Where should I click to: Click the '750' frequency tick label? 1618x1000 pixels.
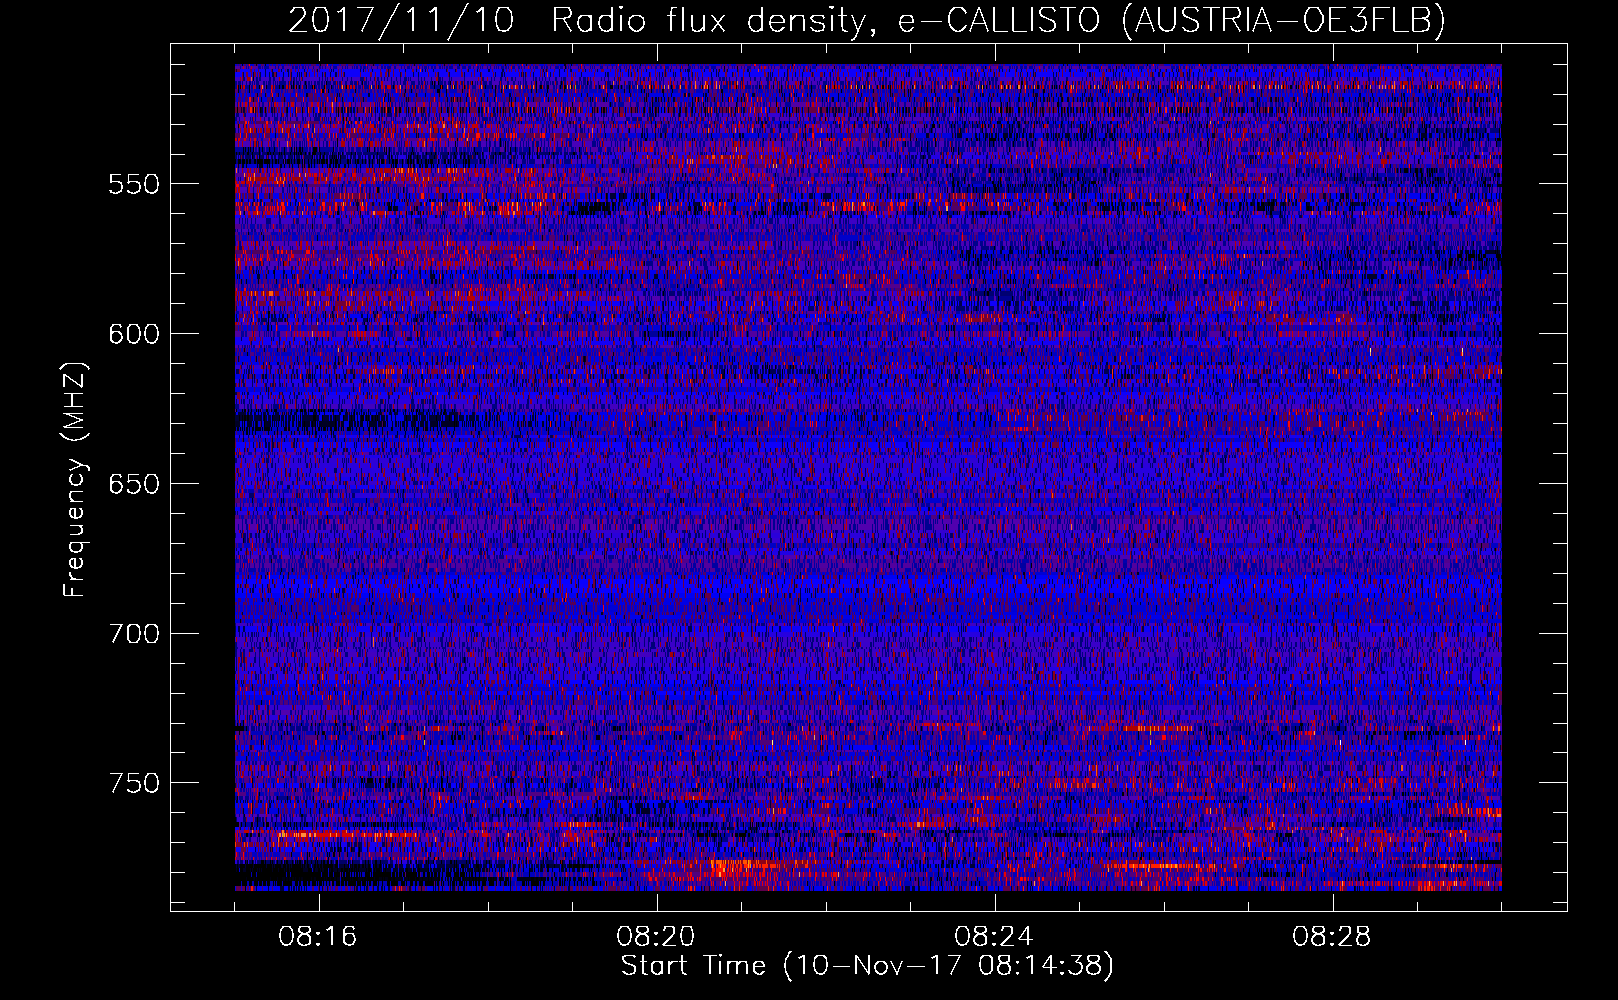pyautogui.click(x=135, y=783)
